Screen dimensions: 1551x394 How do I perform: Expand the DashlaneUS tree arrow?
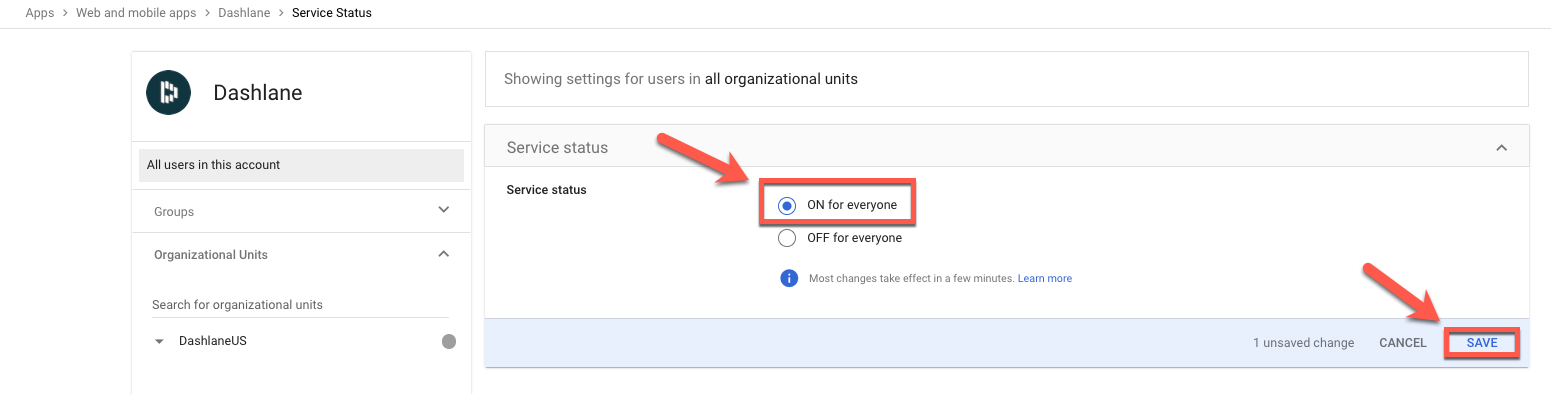(x=159, y=342)
